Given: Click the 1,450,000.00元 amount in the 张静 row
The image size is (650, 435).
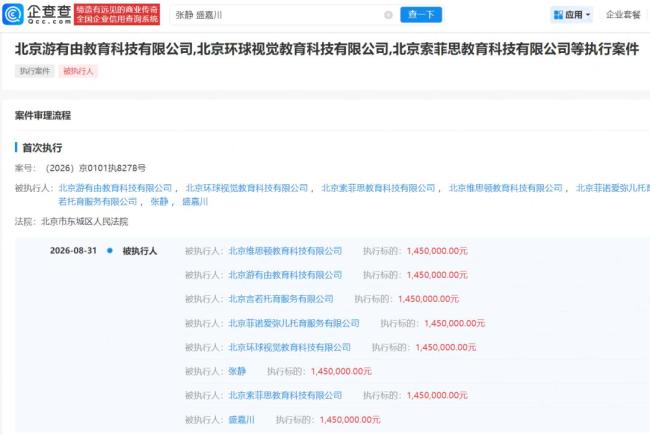Looking at the screenshot, I should [x=341, y=371].
